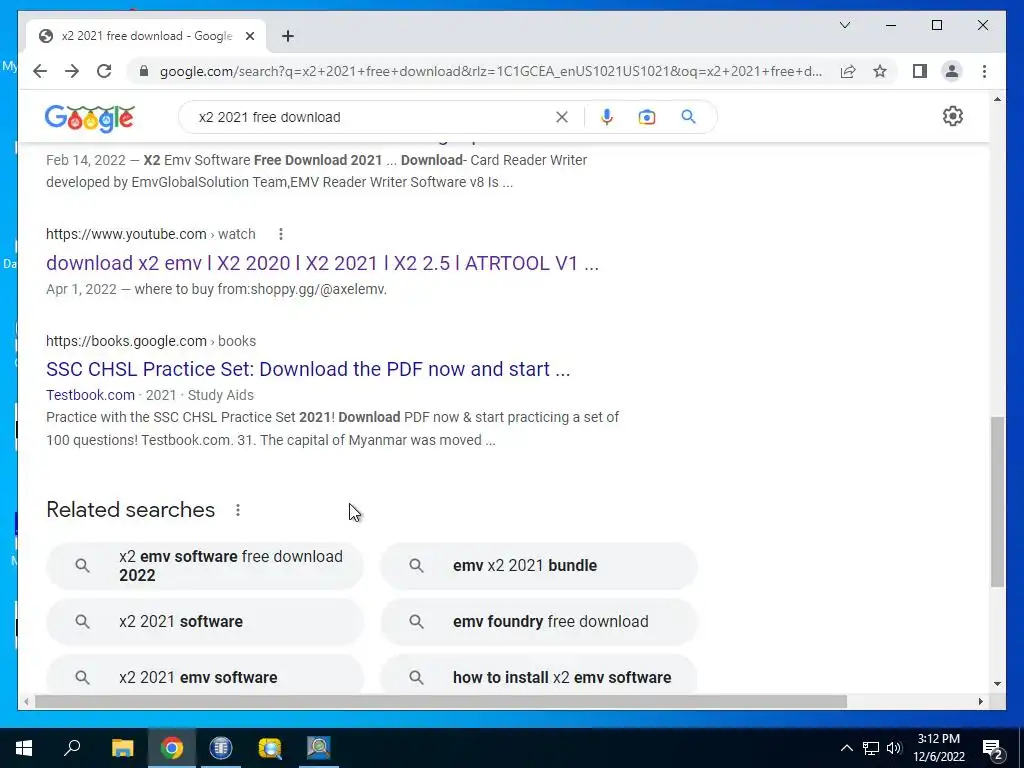The height and width of the screenshot is (768, 1024).
Task: Close the 'x2 2021 free download' tab
Action: (x=249, y=36)
